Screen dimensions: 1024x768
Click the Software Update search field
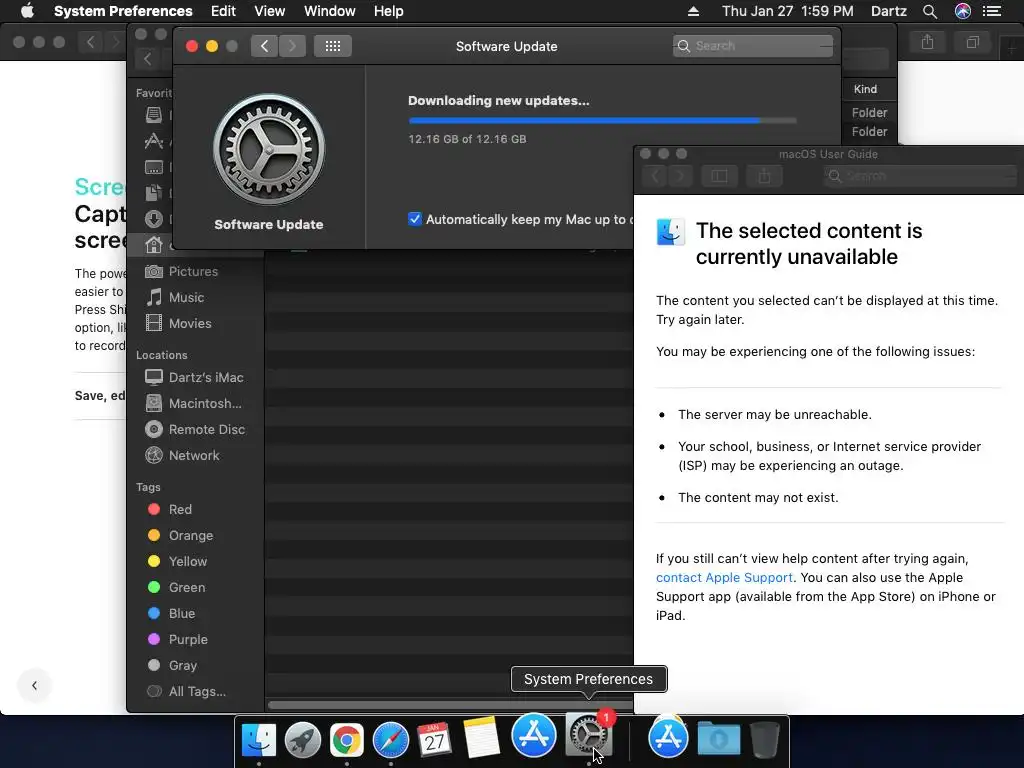(753, 46)
